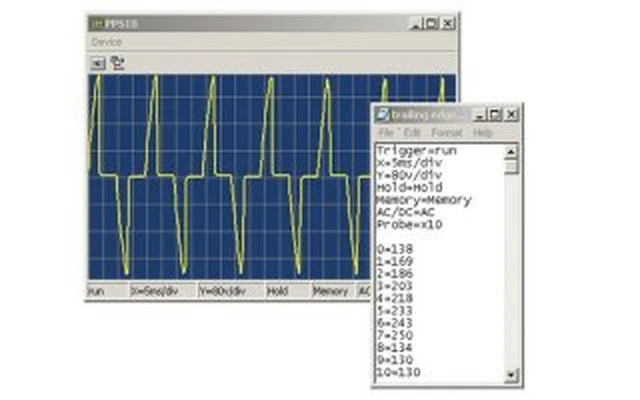640x400 pixels.
Task: Click the '10=130' data line
Action: 398,372
